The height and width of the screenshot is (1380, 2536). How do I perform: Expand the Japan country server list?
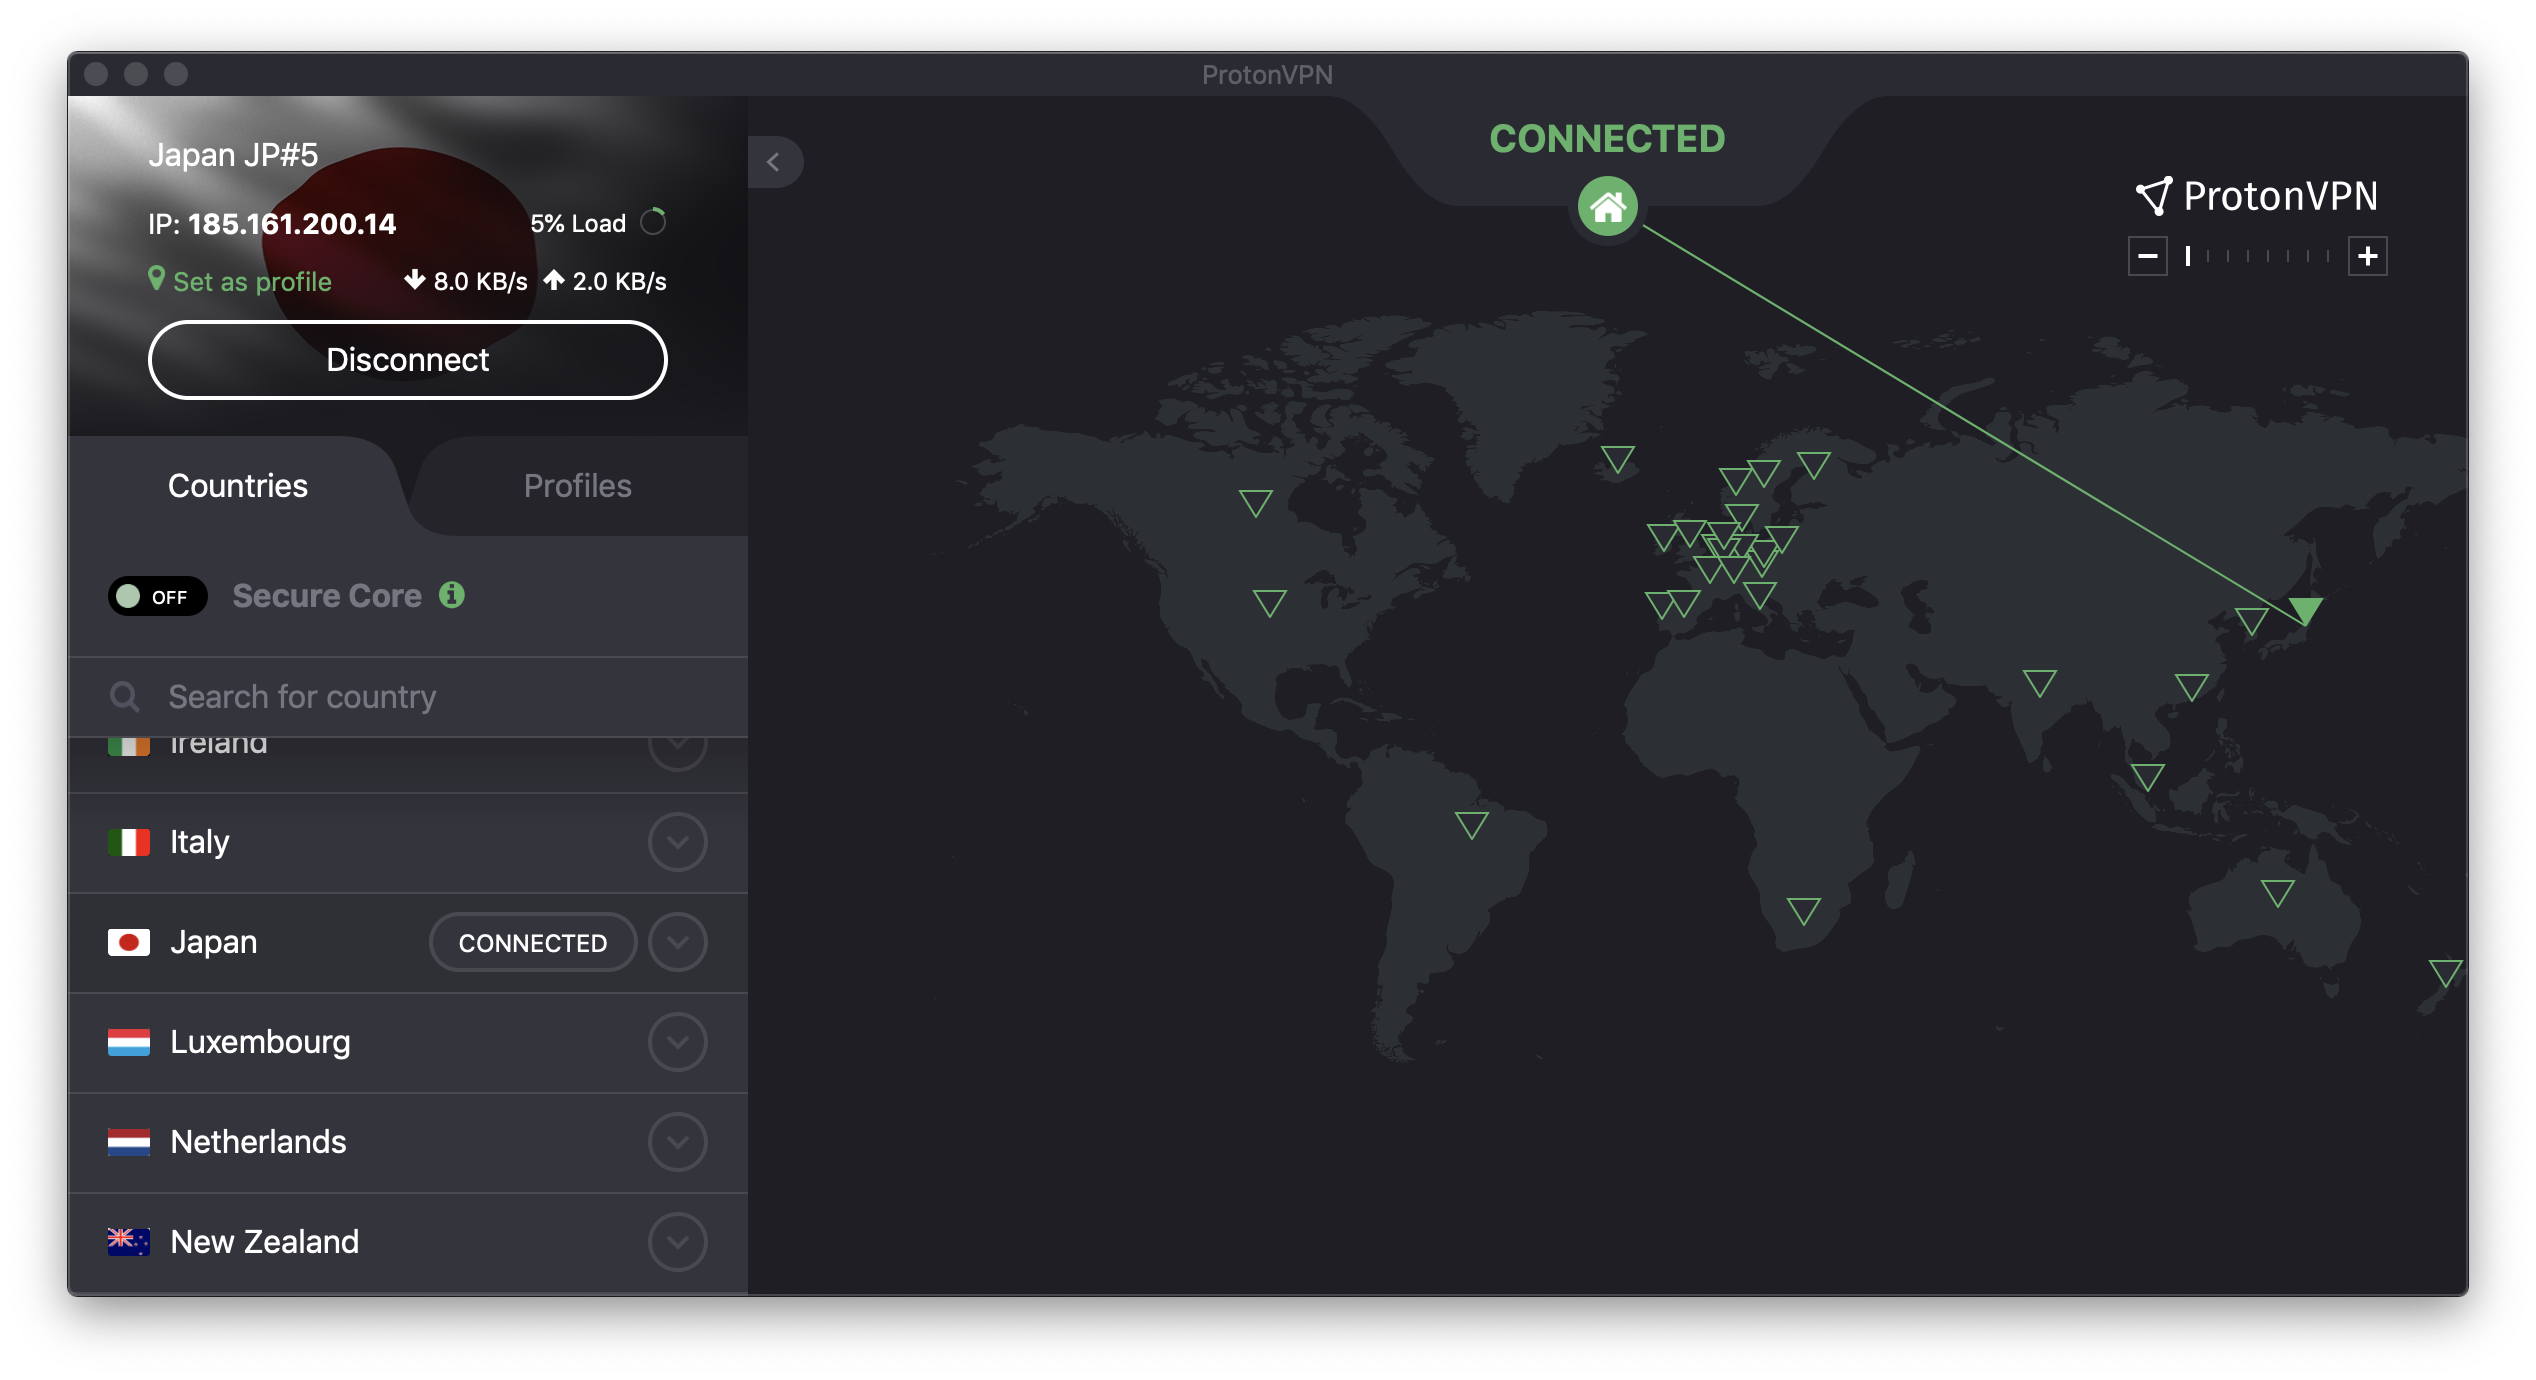679,940
